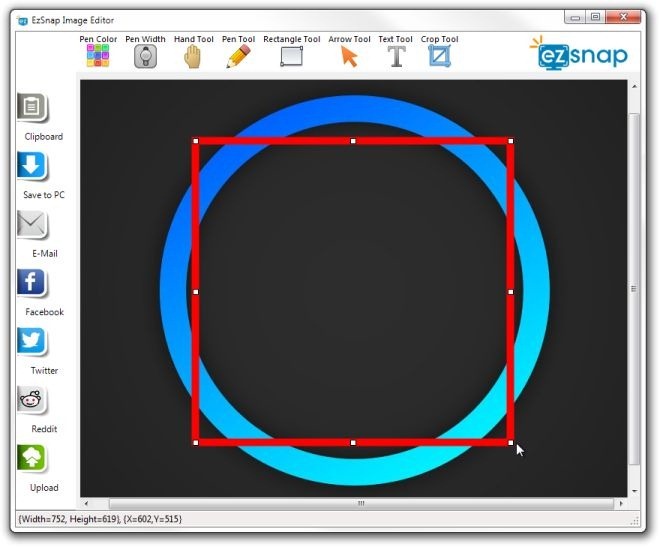Click the Crop Tool label

tap(439, 39)
